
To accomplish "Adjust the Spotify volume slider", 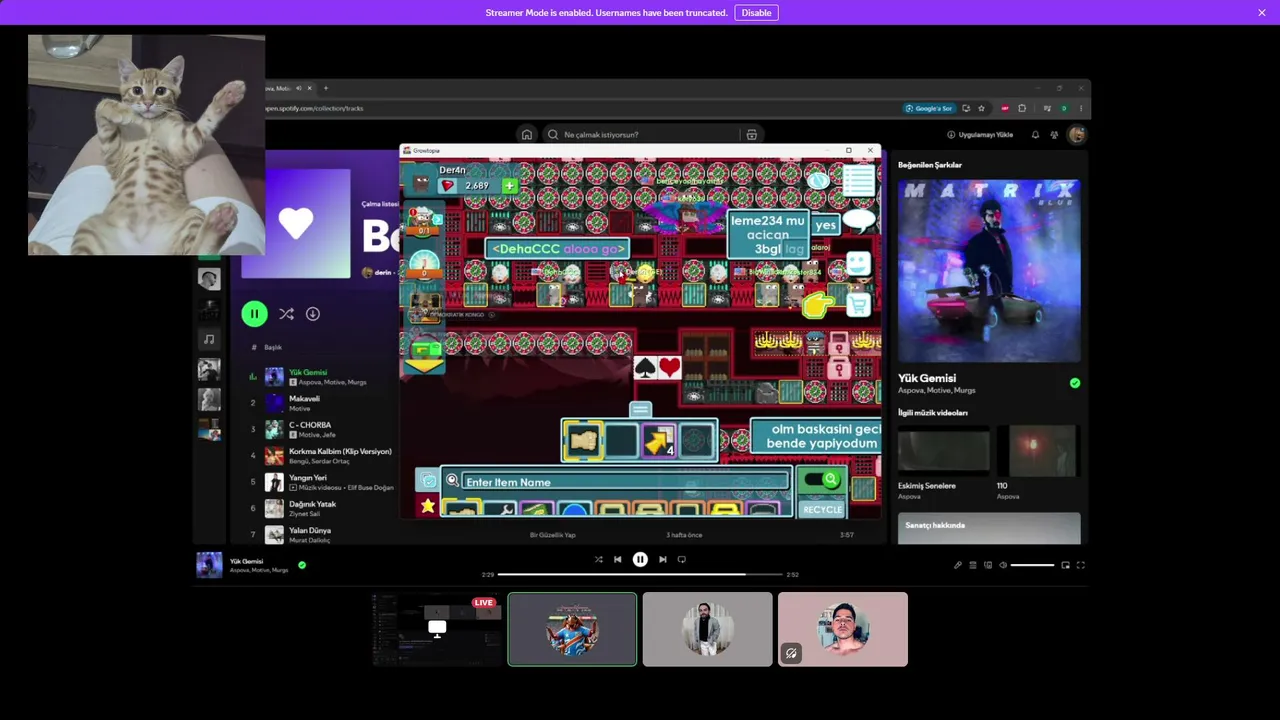I will click(1032, 565).
